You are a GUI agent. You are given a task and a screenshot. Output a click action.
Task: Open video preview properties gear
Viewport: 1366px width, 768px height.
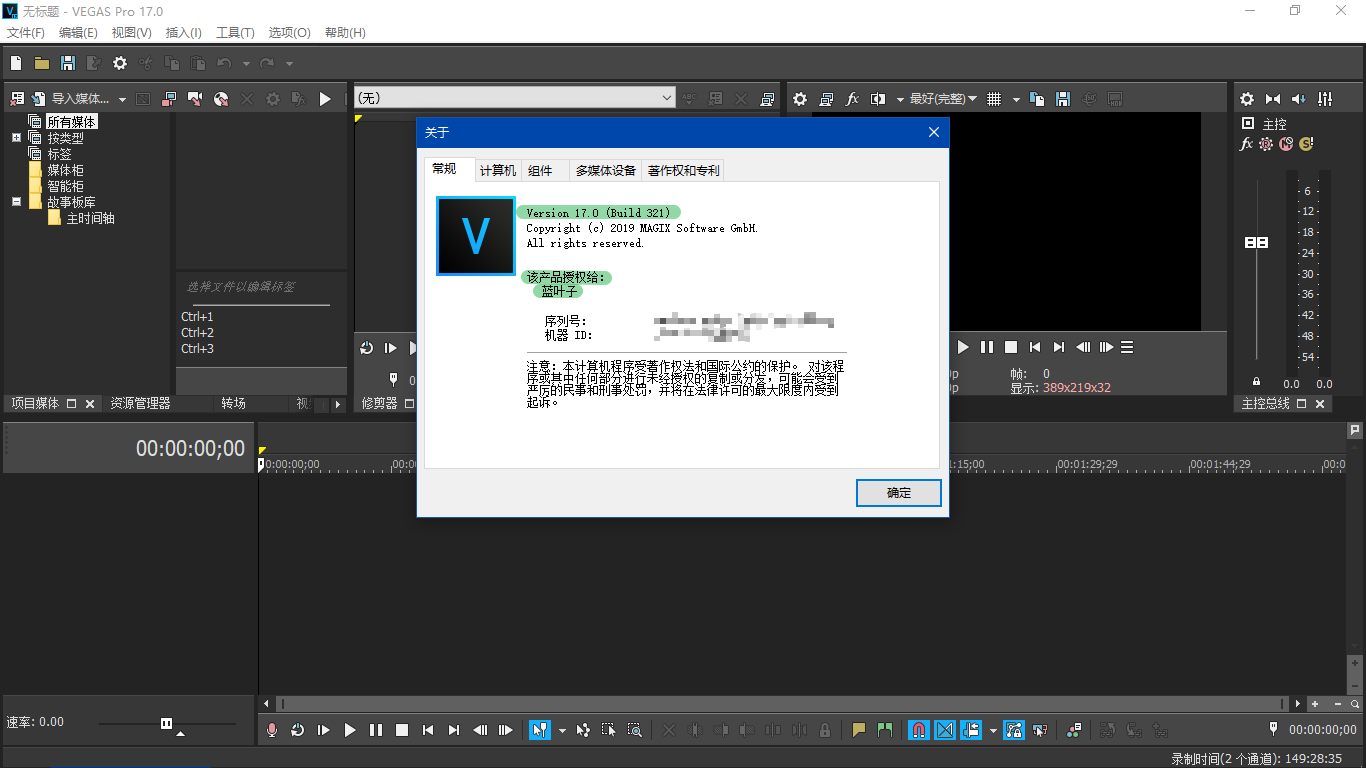tap(800, 99)
